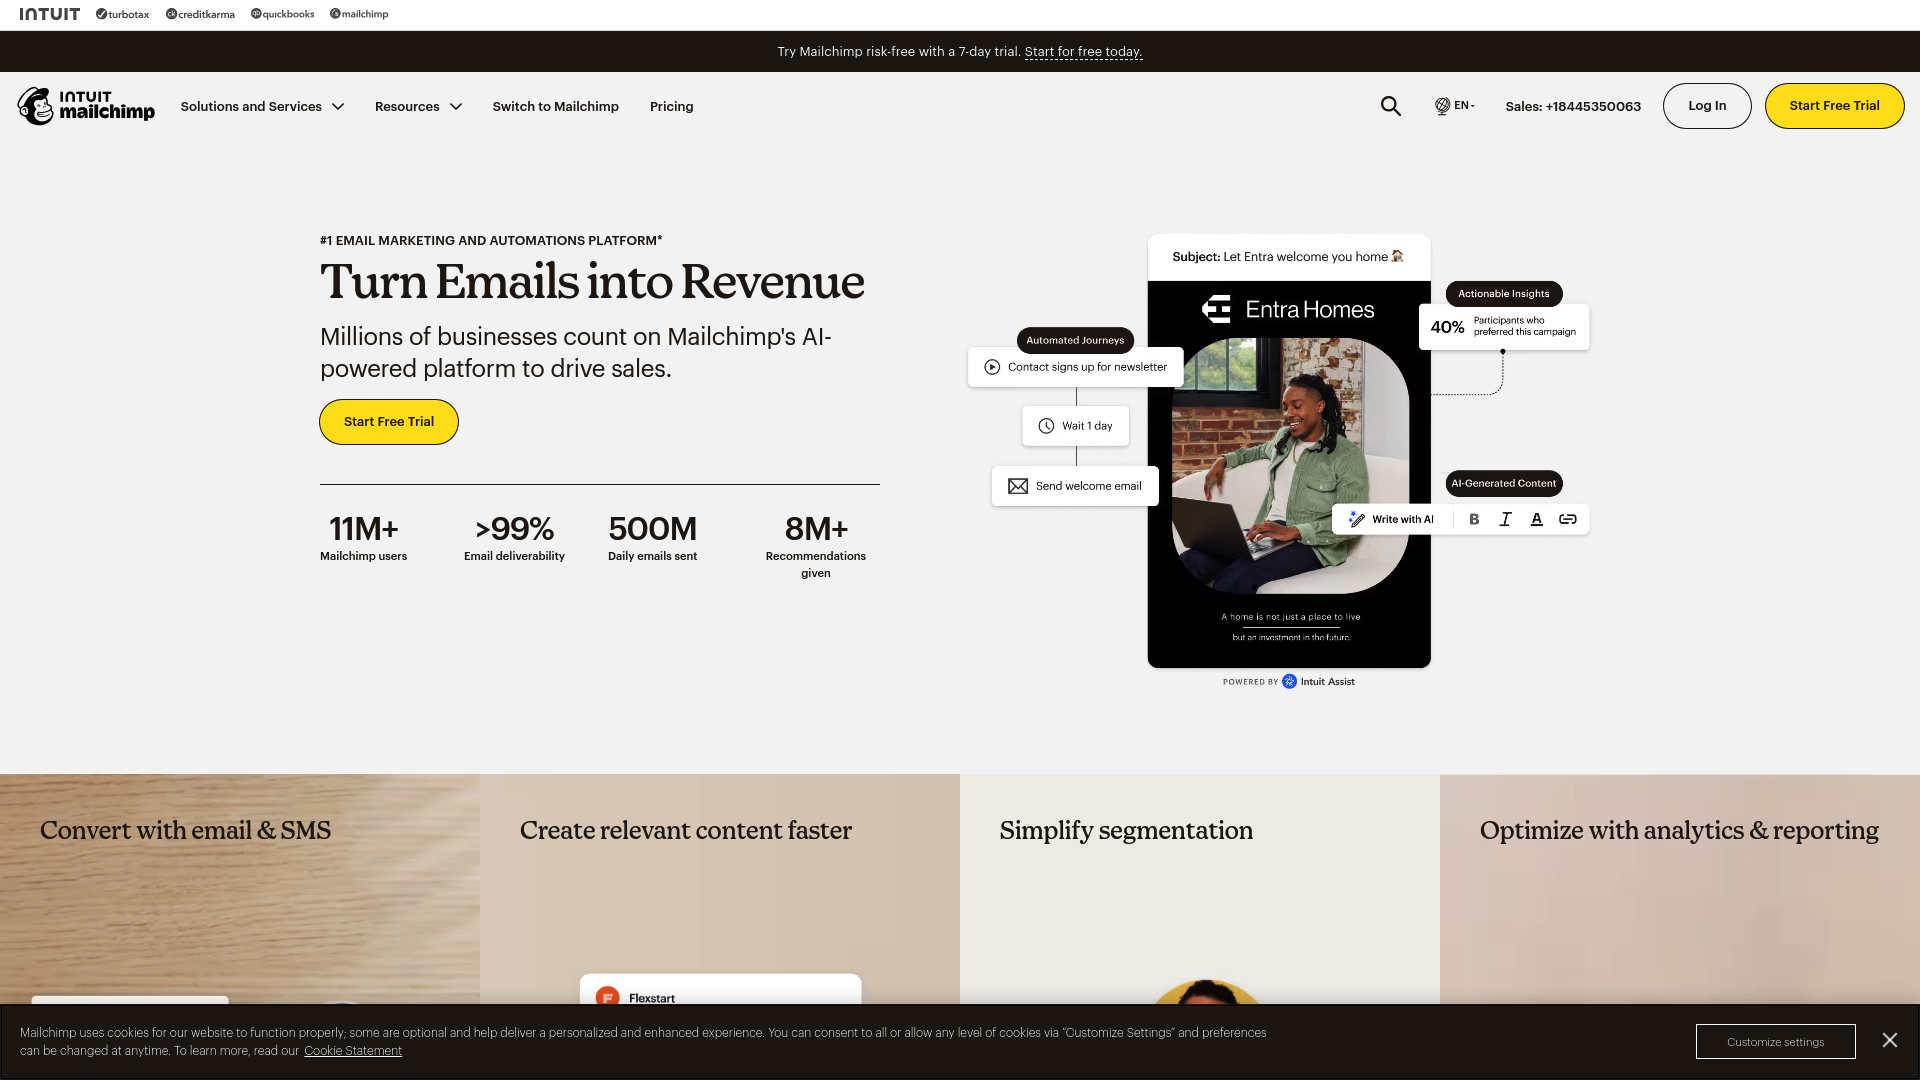
Task: Open the TurboTax brand link
Action: [122, 14]
